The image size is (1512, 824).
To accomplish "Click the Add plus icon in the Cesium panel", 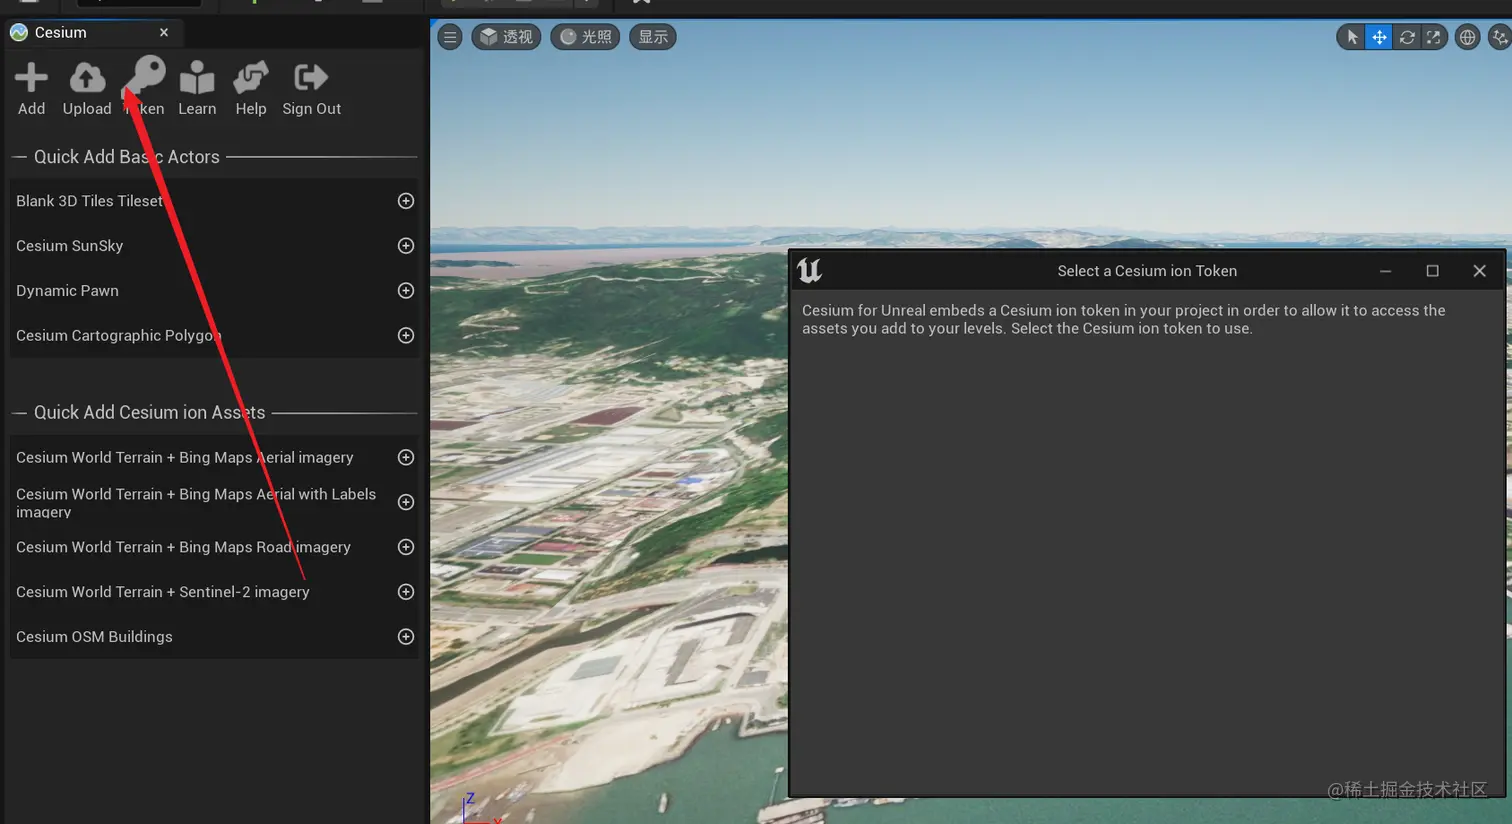I will point(31,77).
